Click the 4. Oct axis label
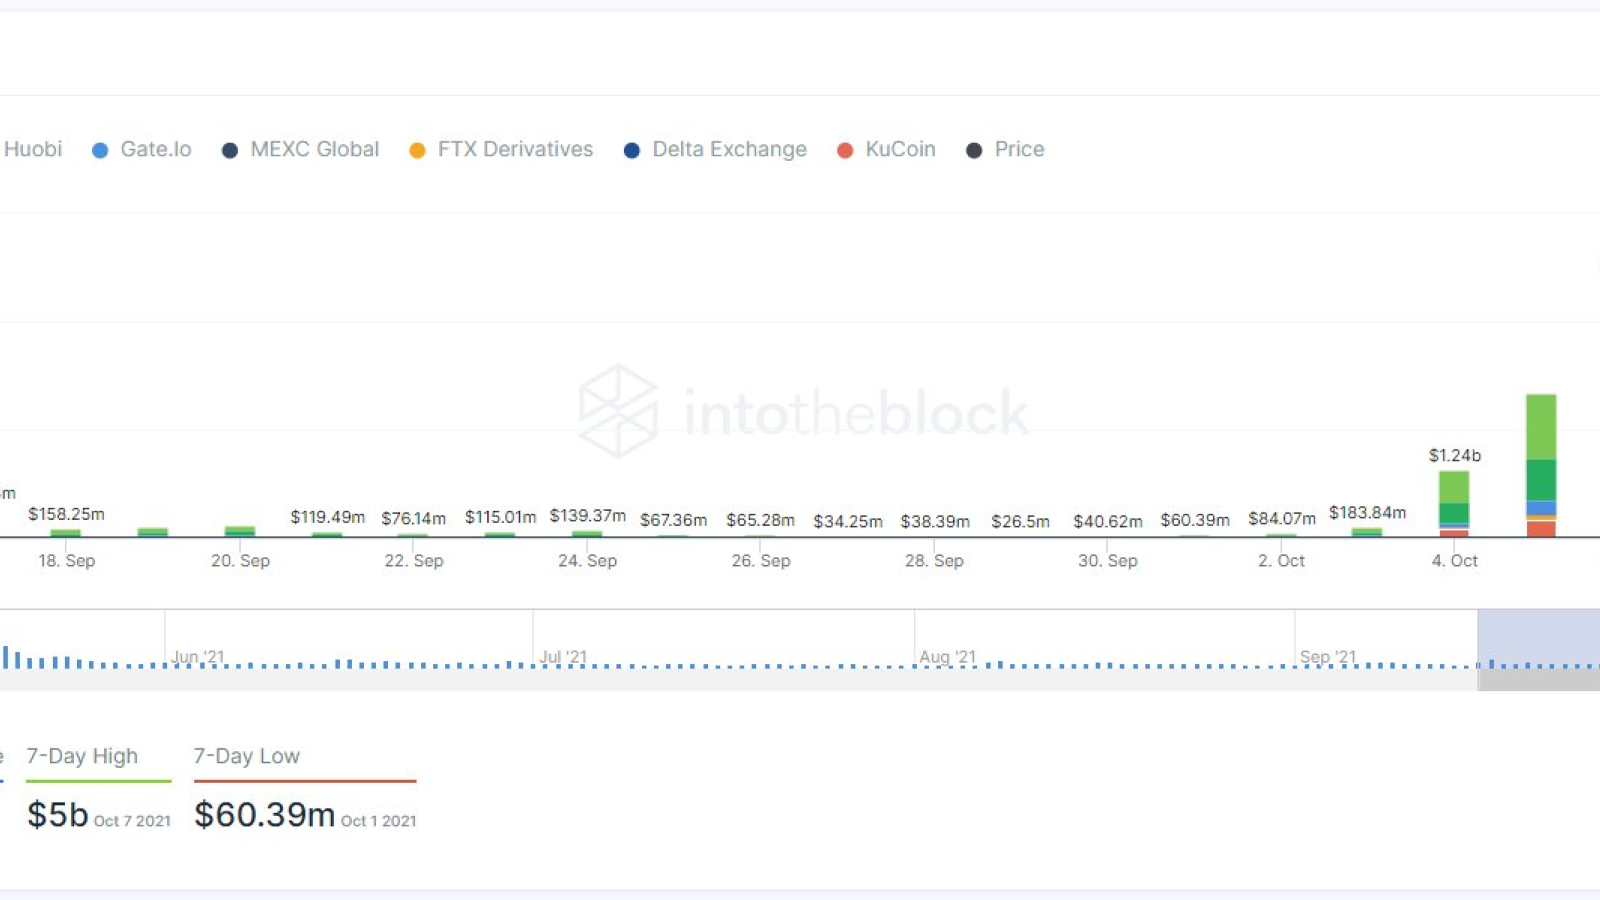 coord(1454,561)
